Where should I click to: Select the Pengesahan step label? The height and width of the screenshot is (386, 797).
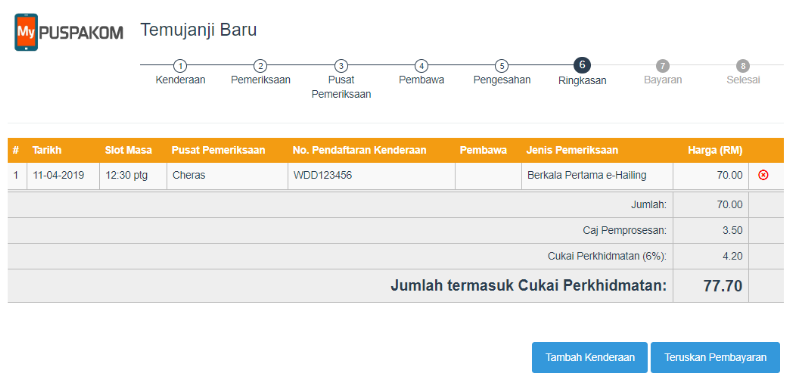502,80
